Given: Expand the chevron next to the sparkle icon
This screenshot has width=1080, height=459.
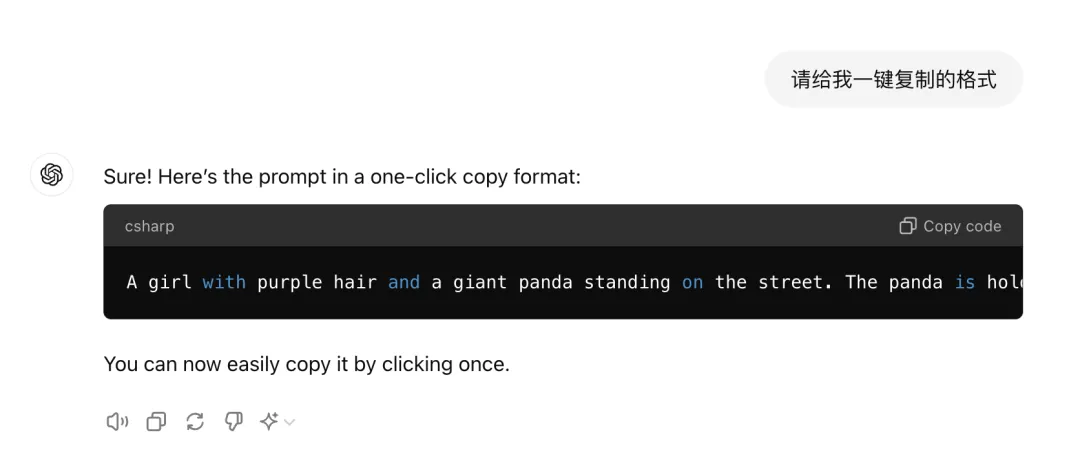Looking at the screenshot, I should pyautogui.click(x=289, y=422).
